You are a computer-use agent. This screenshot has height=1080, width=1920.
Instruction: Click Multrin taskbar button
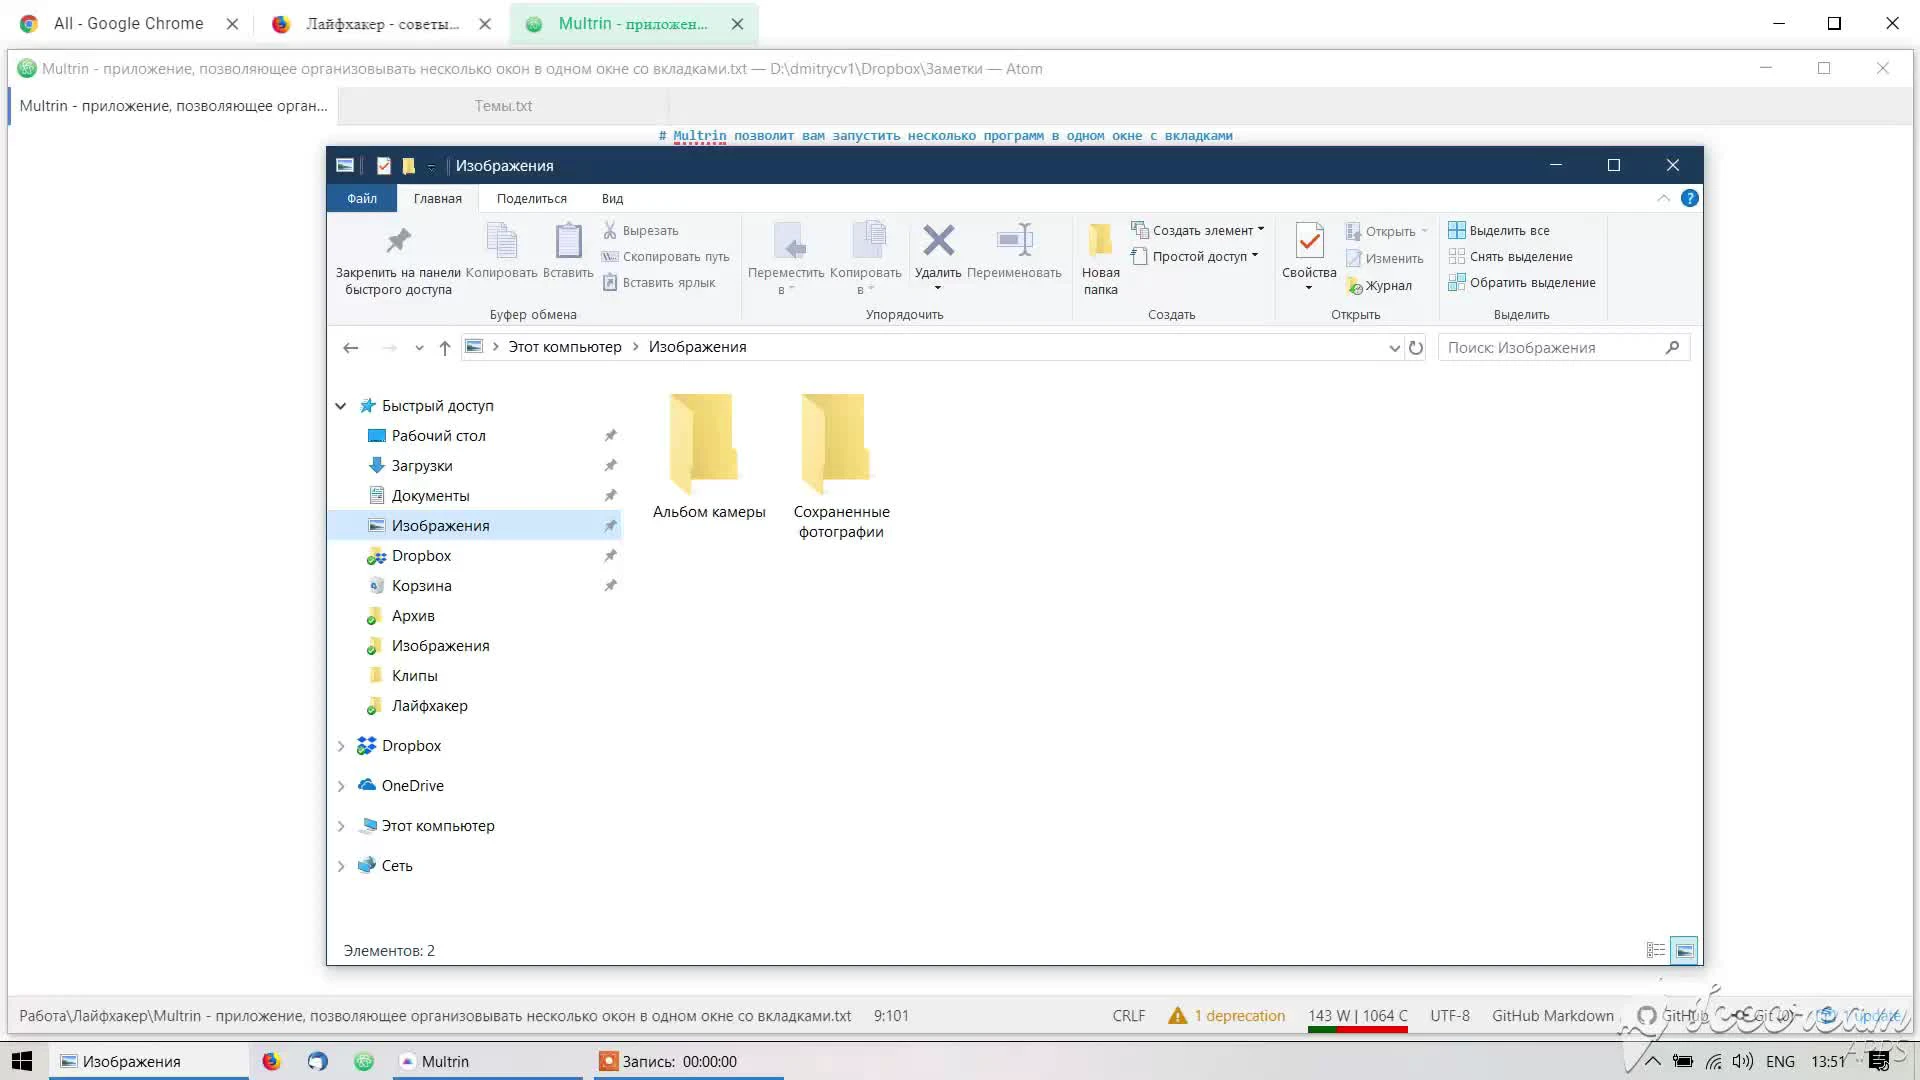[x=488, y=1061]
